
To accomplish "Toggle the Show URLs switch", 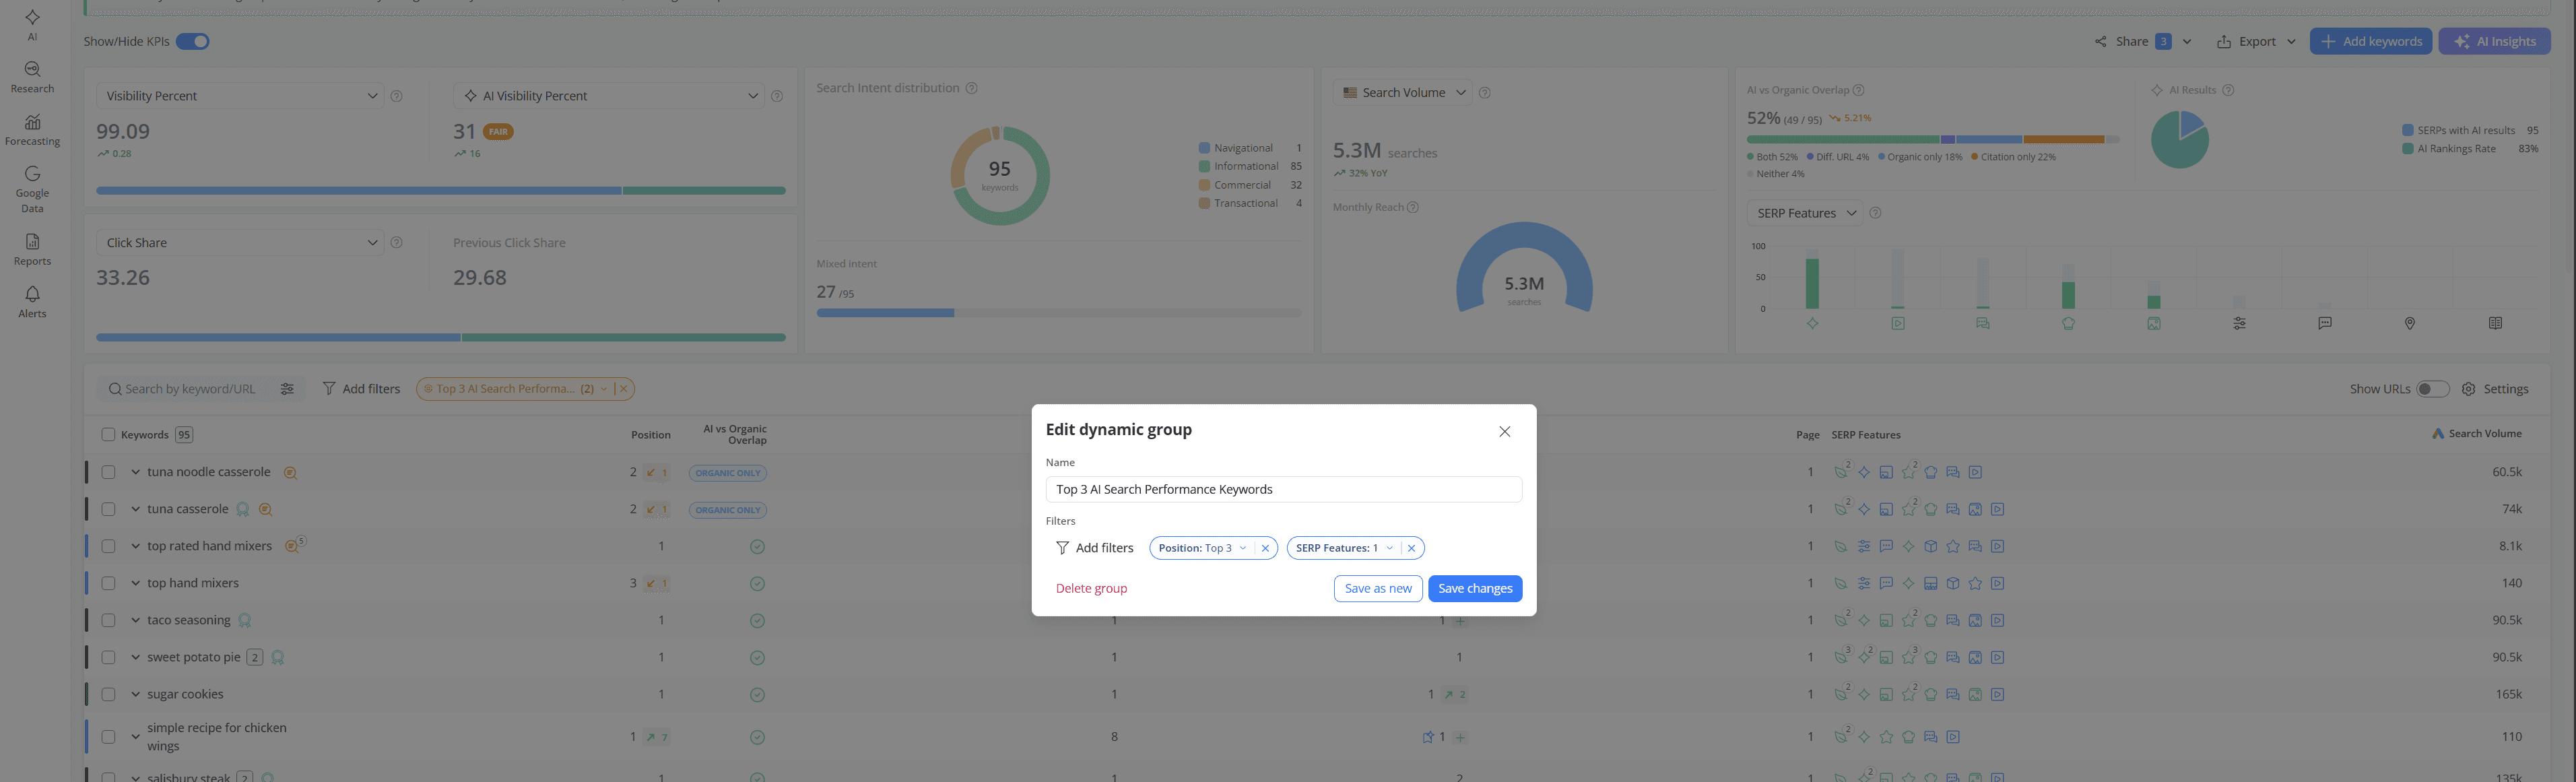I will point(2433,389).
